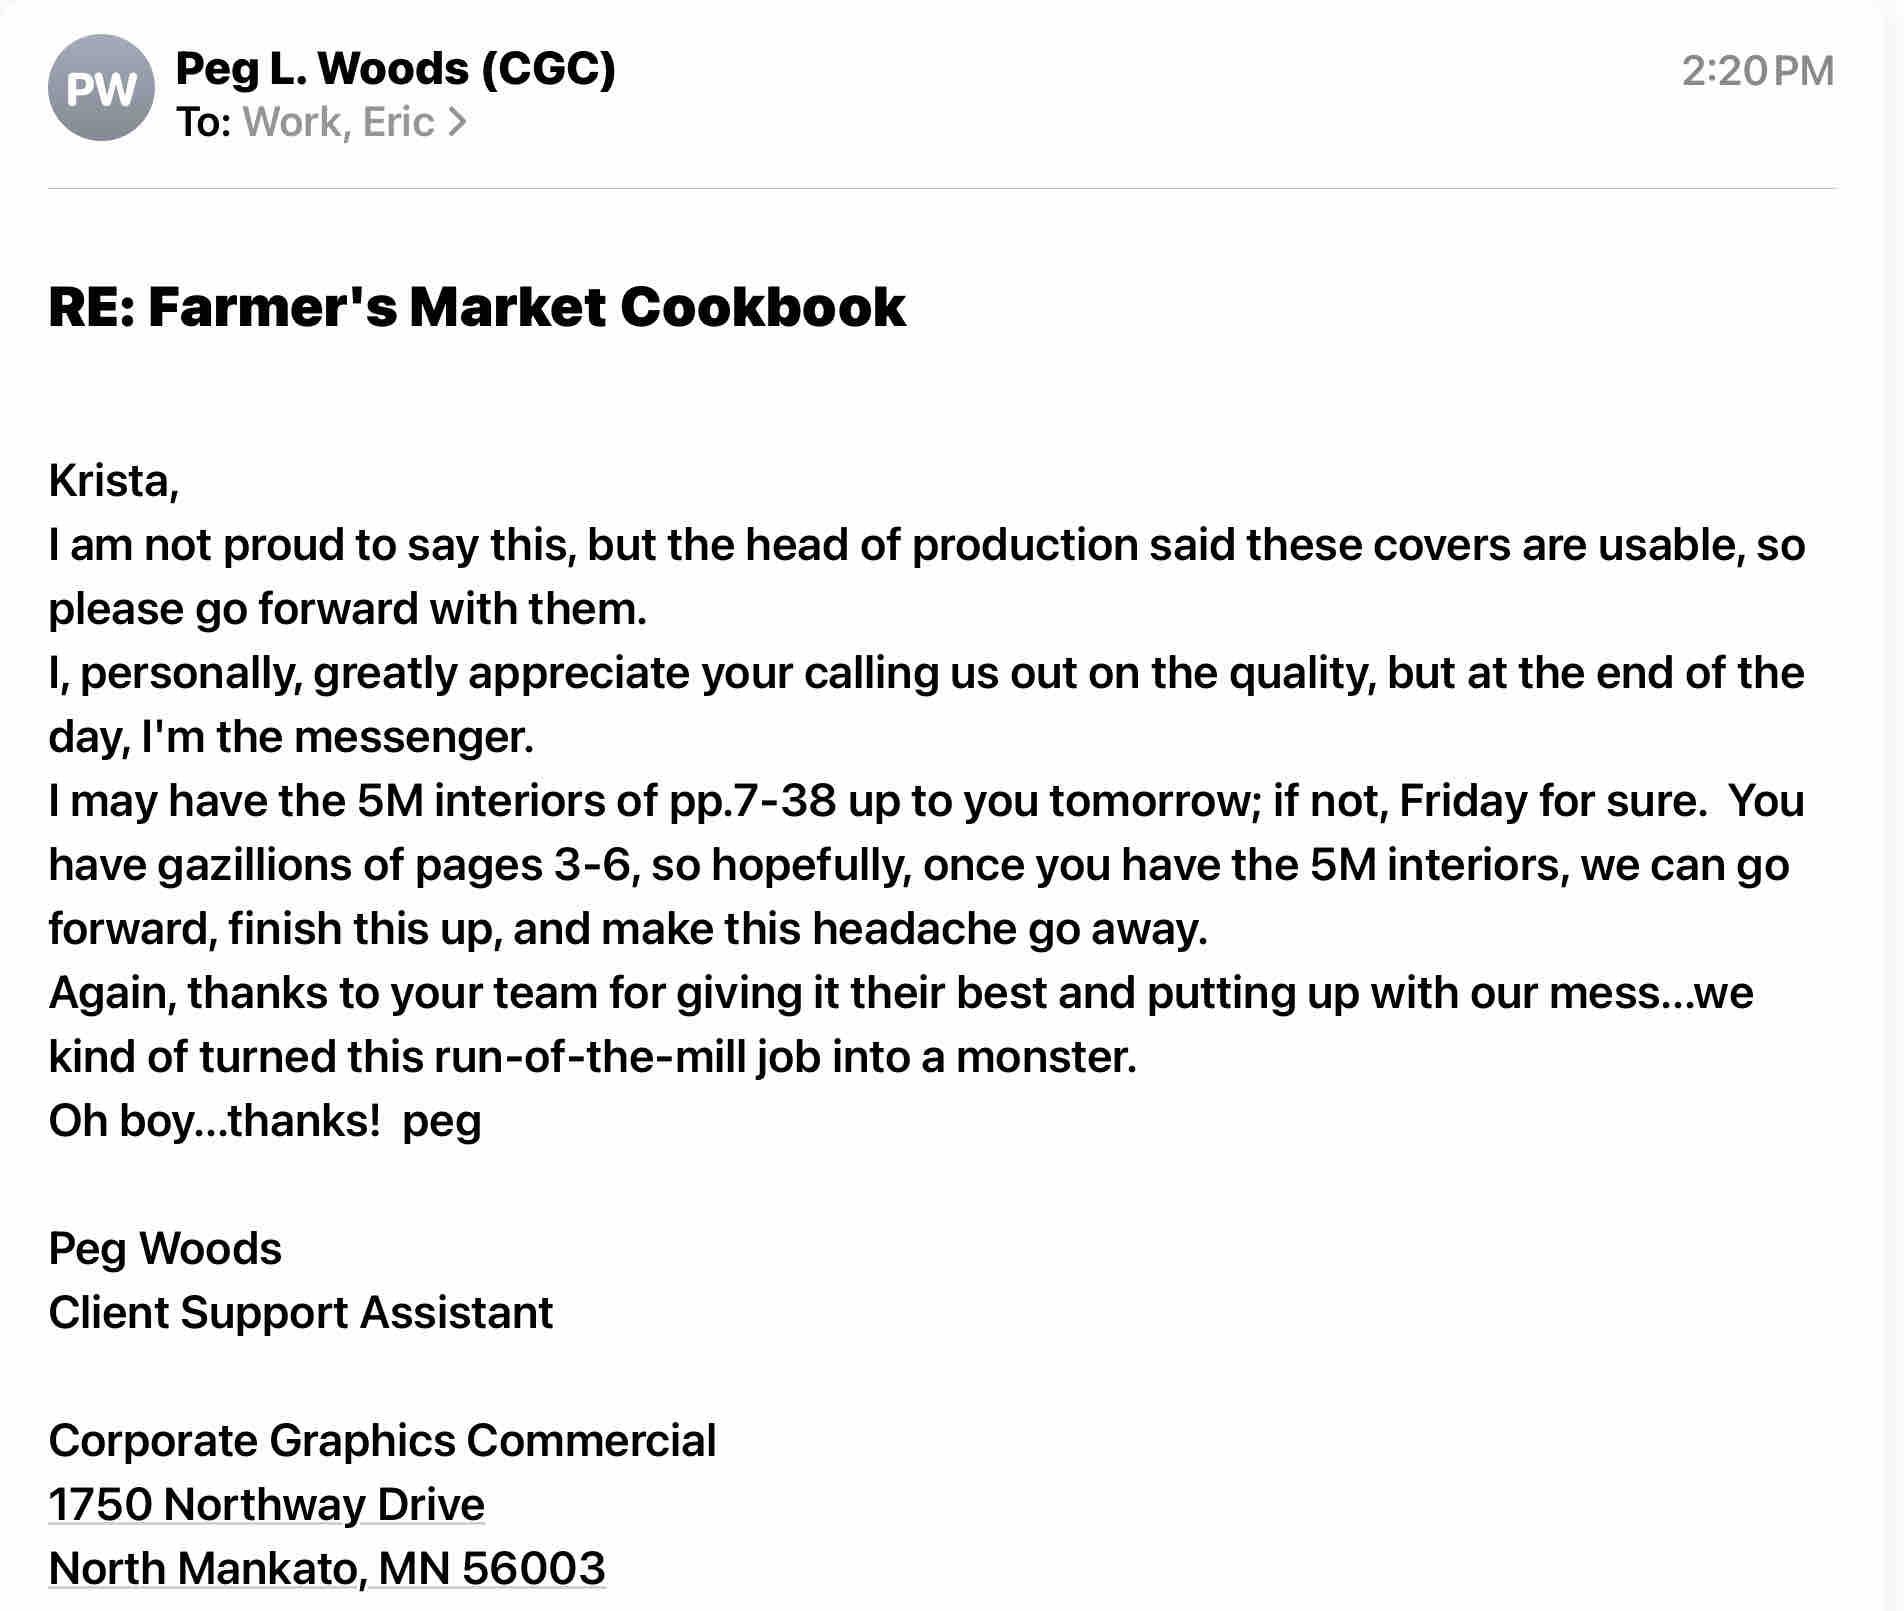Click the Corporate Graphics Commercial company line

(x=382, y=1440)
